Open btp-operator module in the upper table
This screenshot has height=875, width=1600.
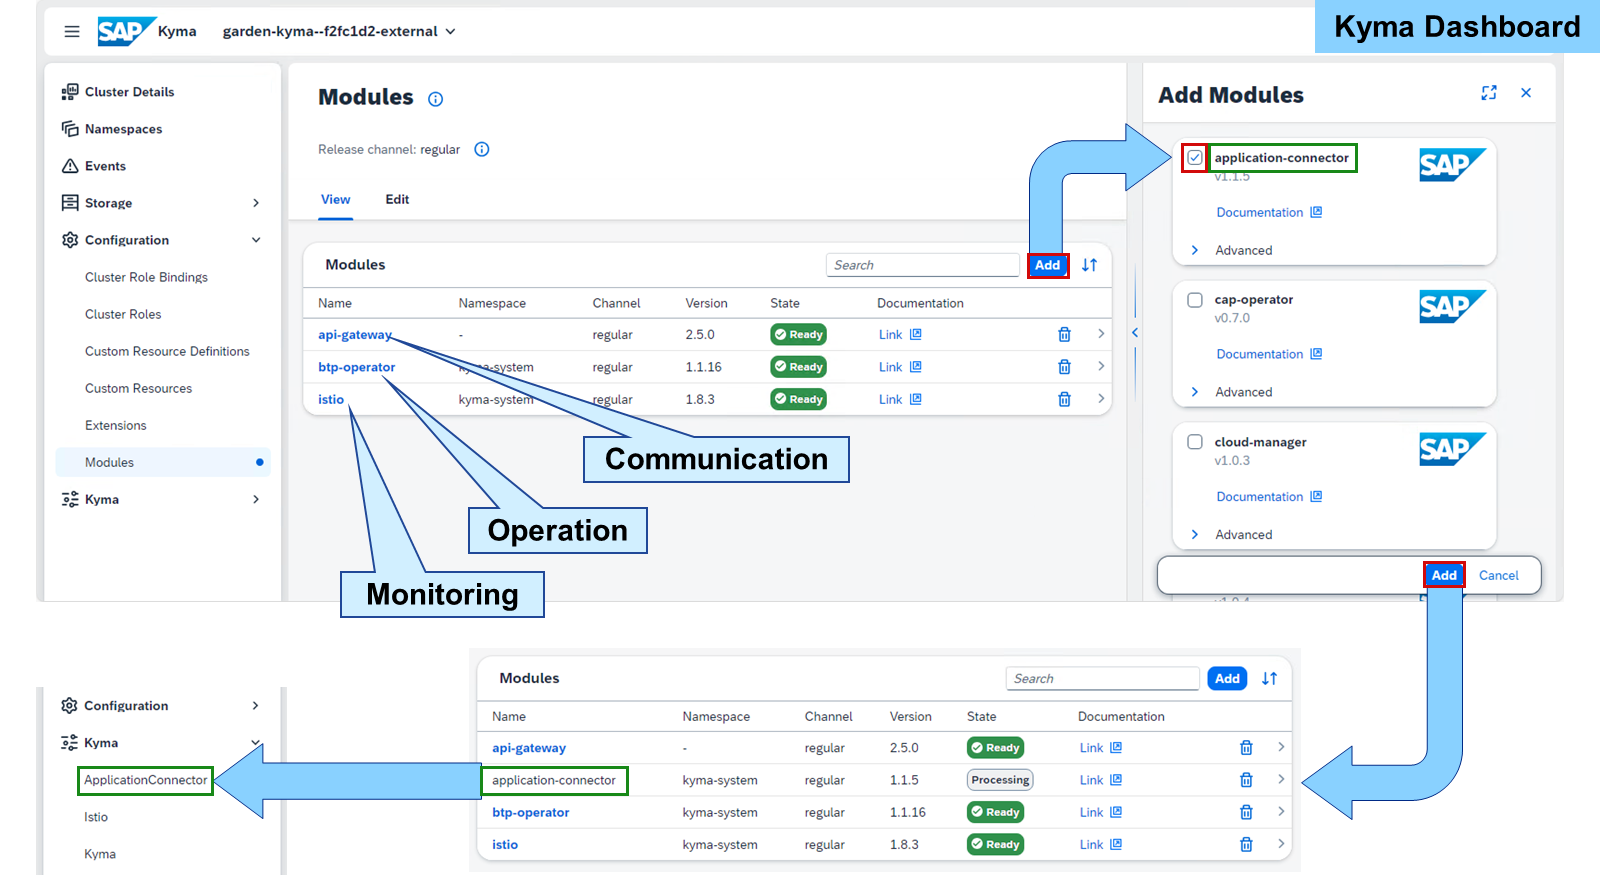pos(357,367)
